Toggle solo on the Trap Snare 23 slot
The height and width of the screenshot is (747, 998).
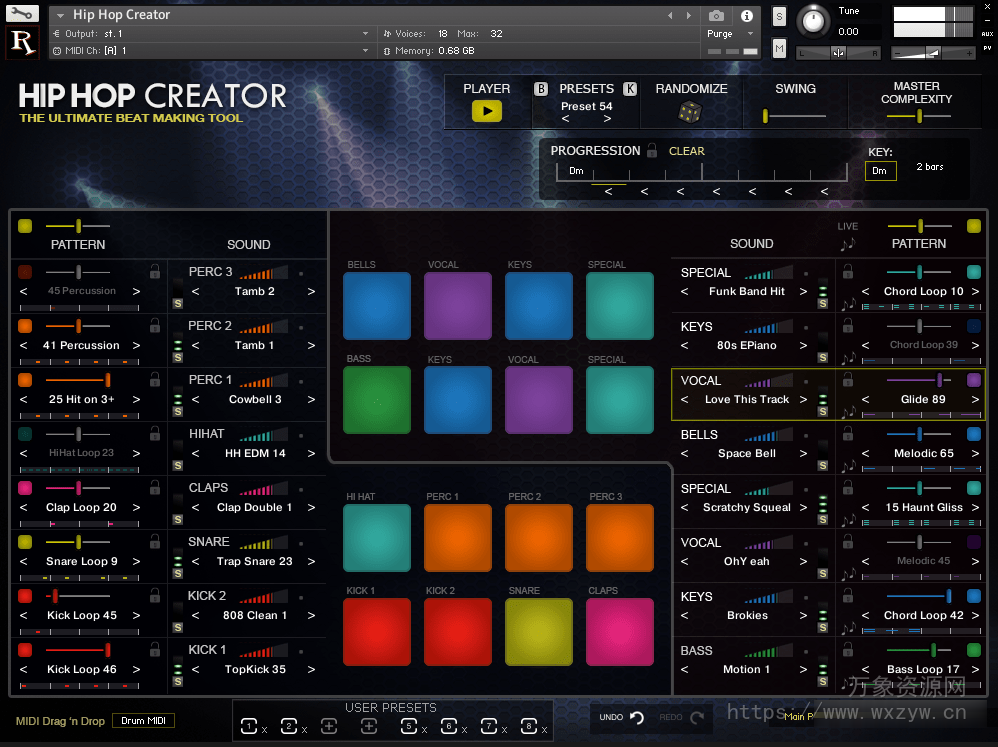(177, 573)
